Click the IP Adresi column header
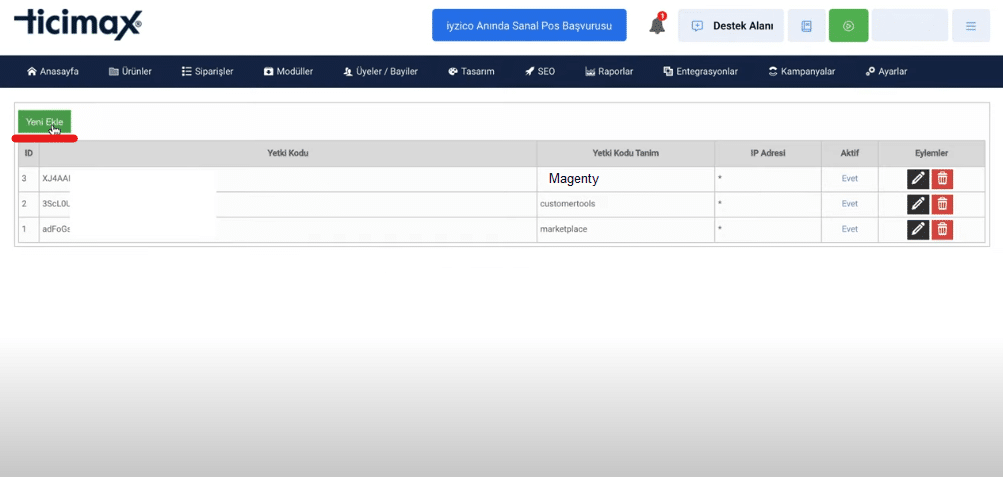Image resolution: width=1003 pixels, height=477 pixels. (768, 153)
